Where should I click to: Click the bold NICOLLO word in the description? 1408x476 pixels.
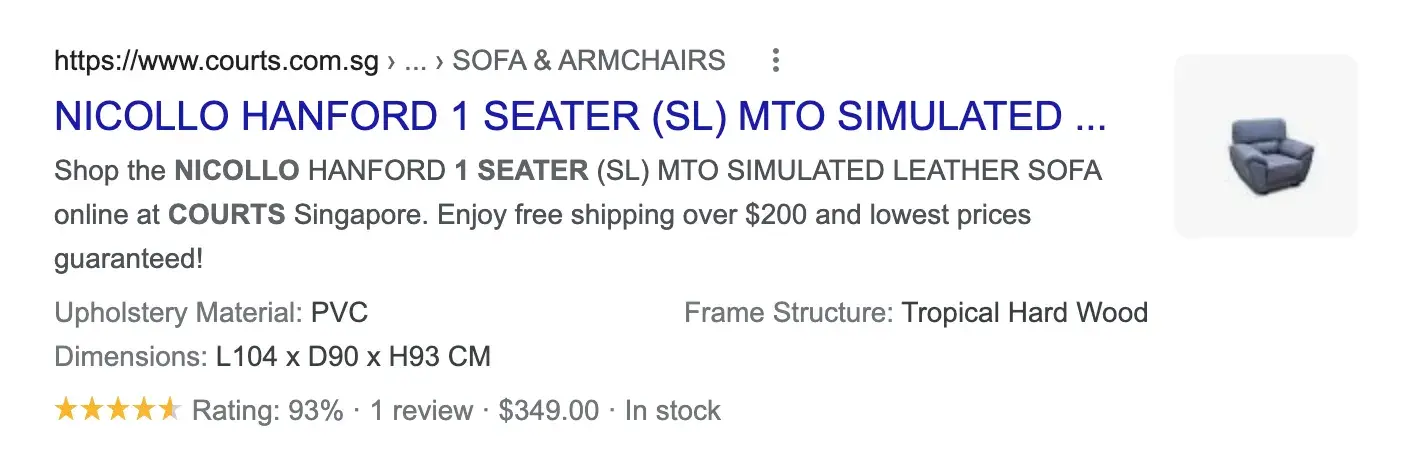[236, 171]
